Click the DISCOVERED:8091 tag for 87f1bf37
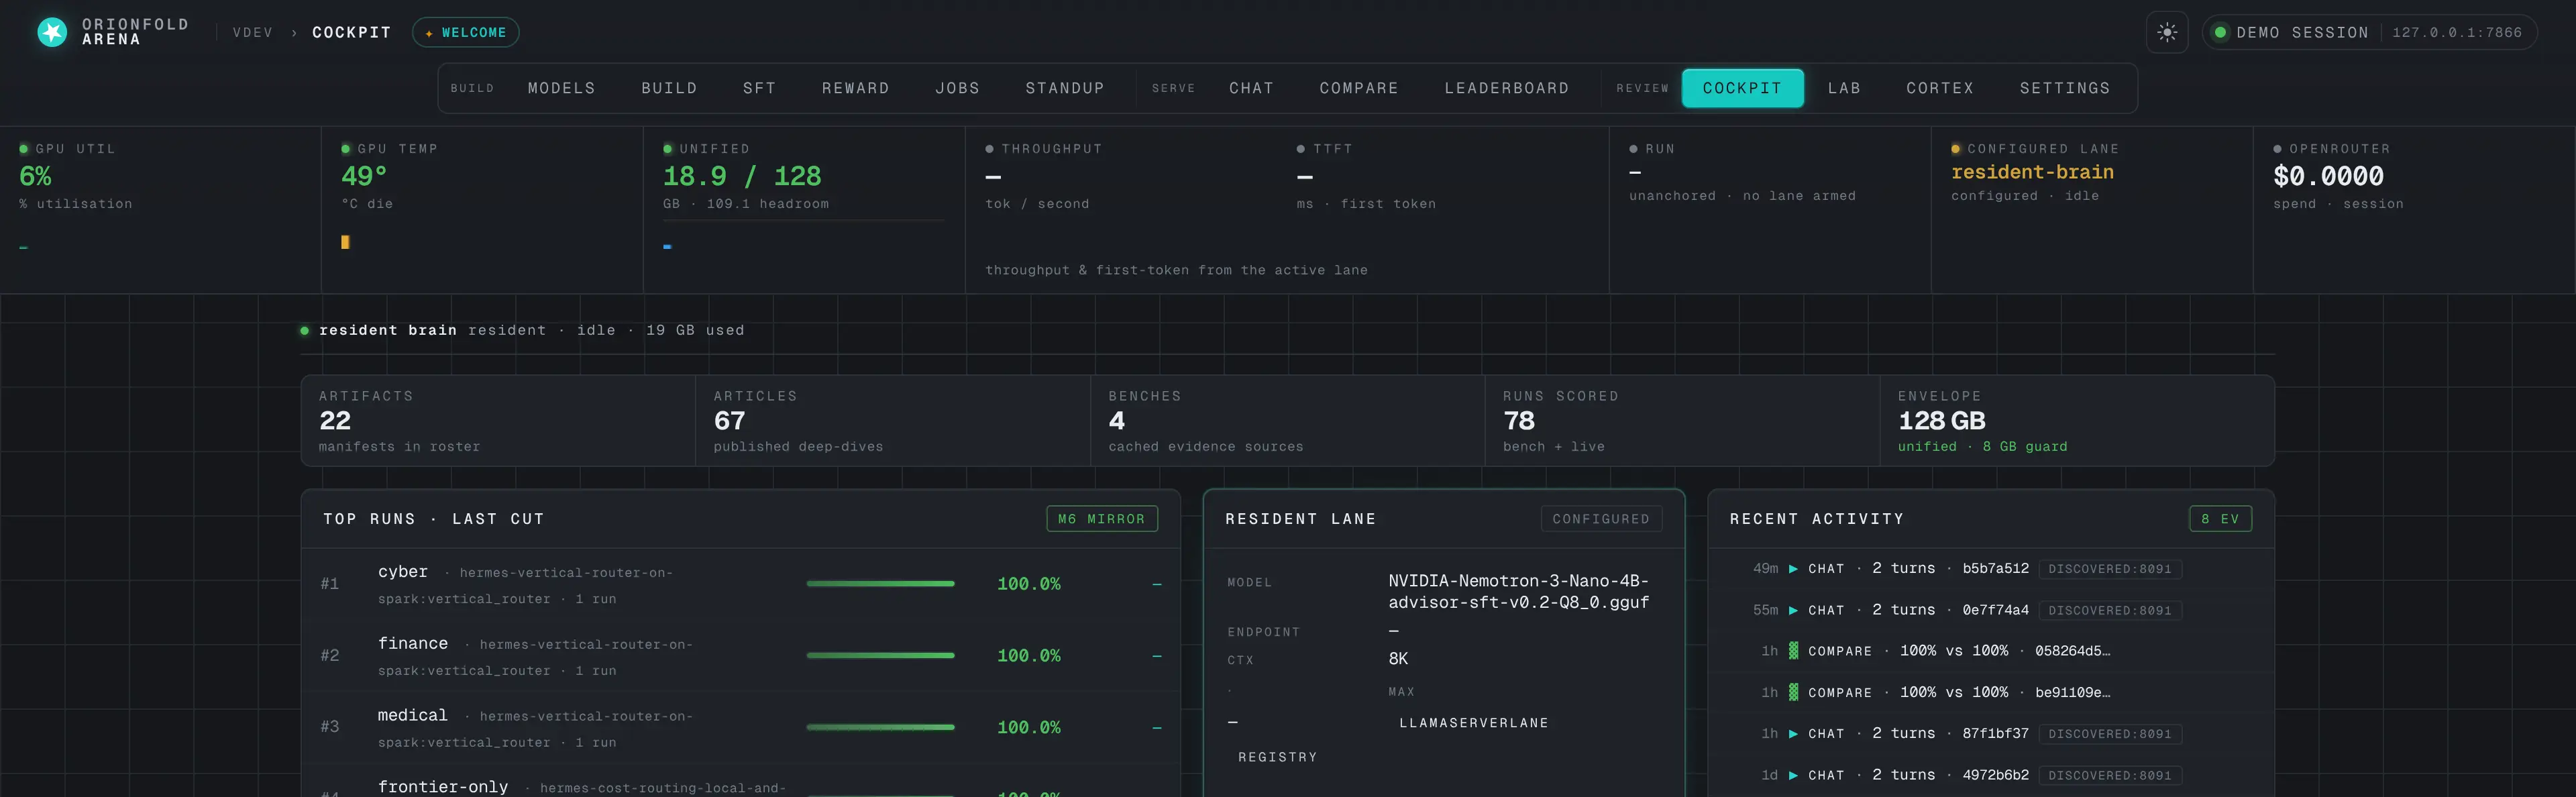The image size is (2576, 797). (2109, 734)
